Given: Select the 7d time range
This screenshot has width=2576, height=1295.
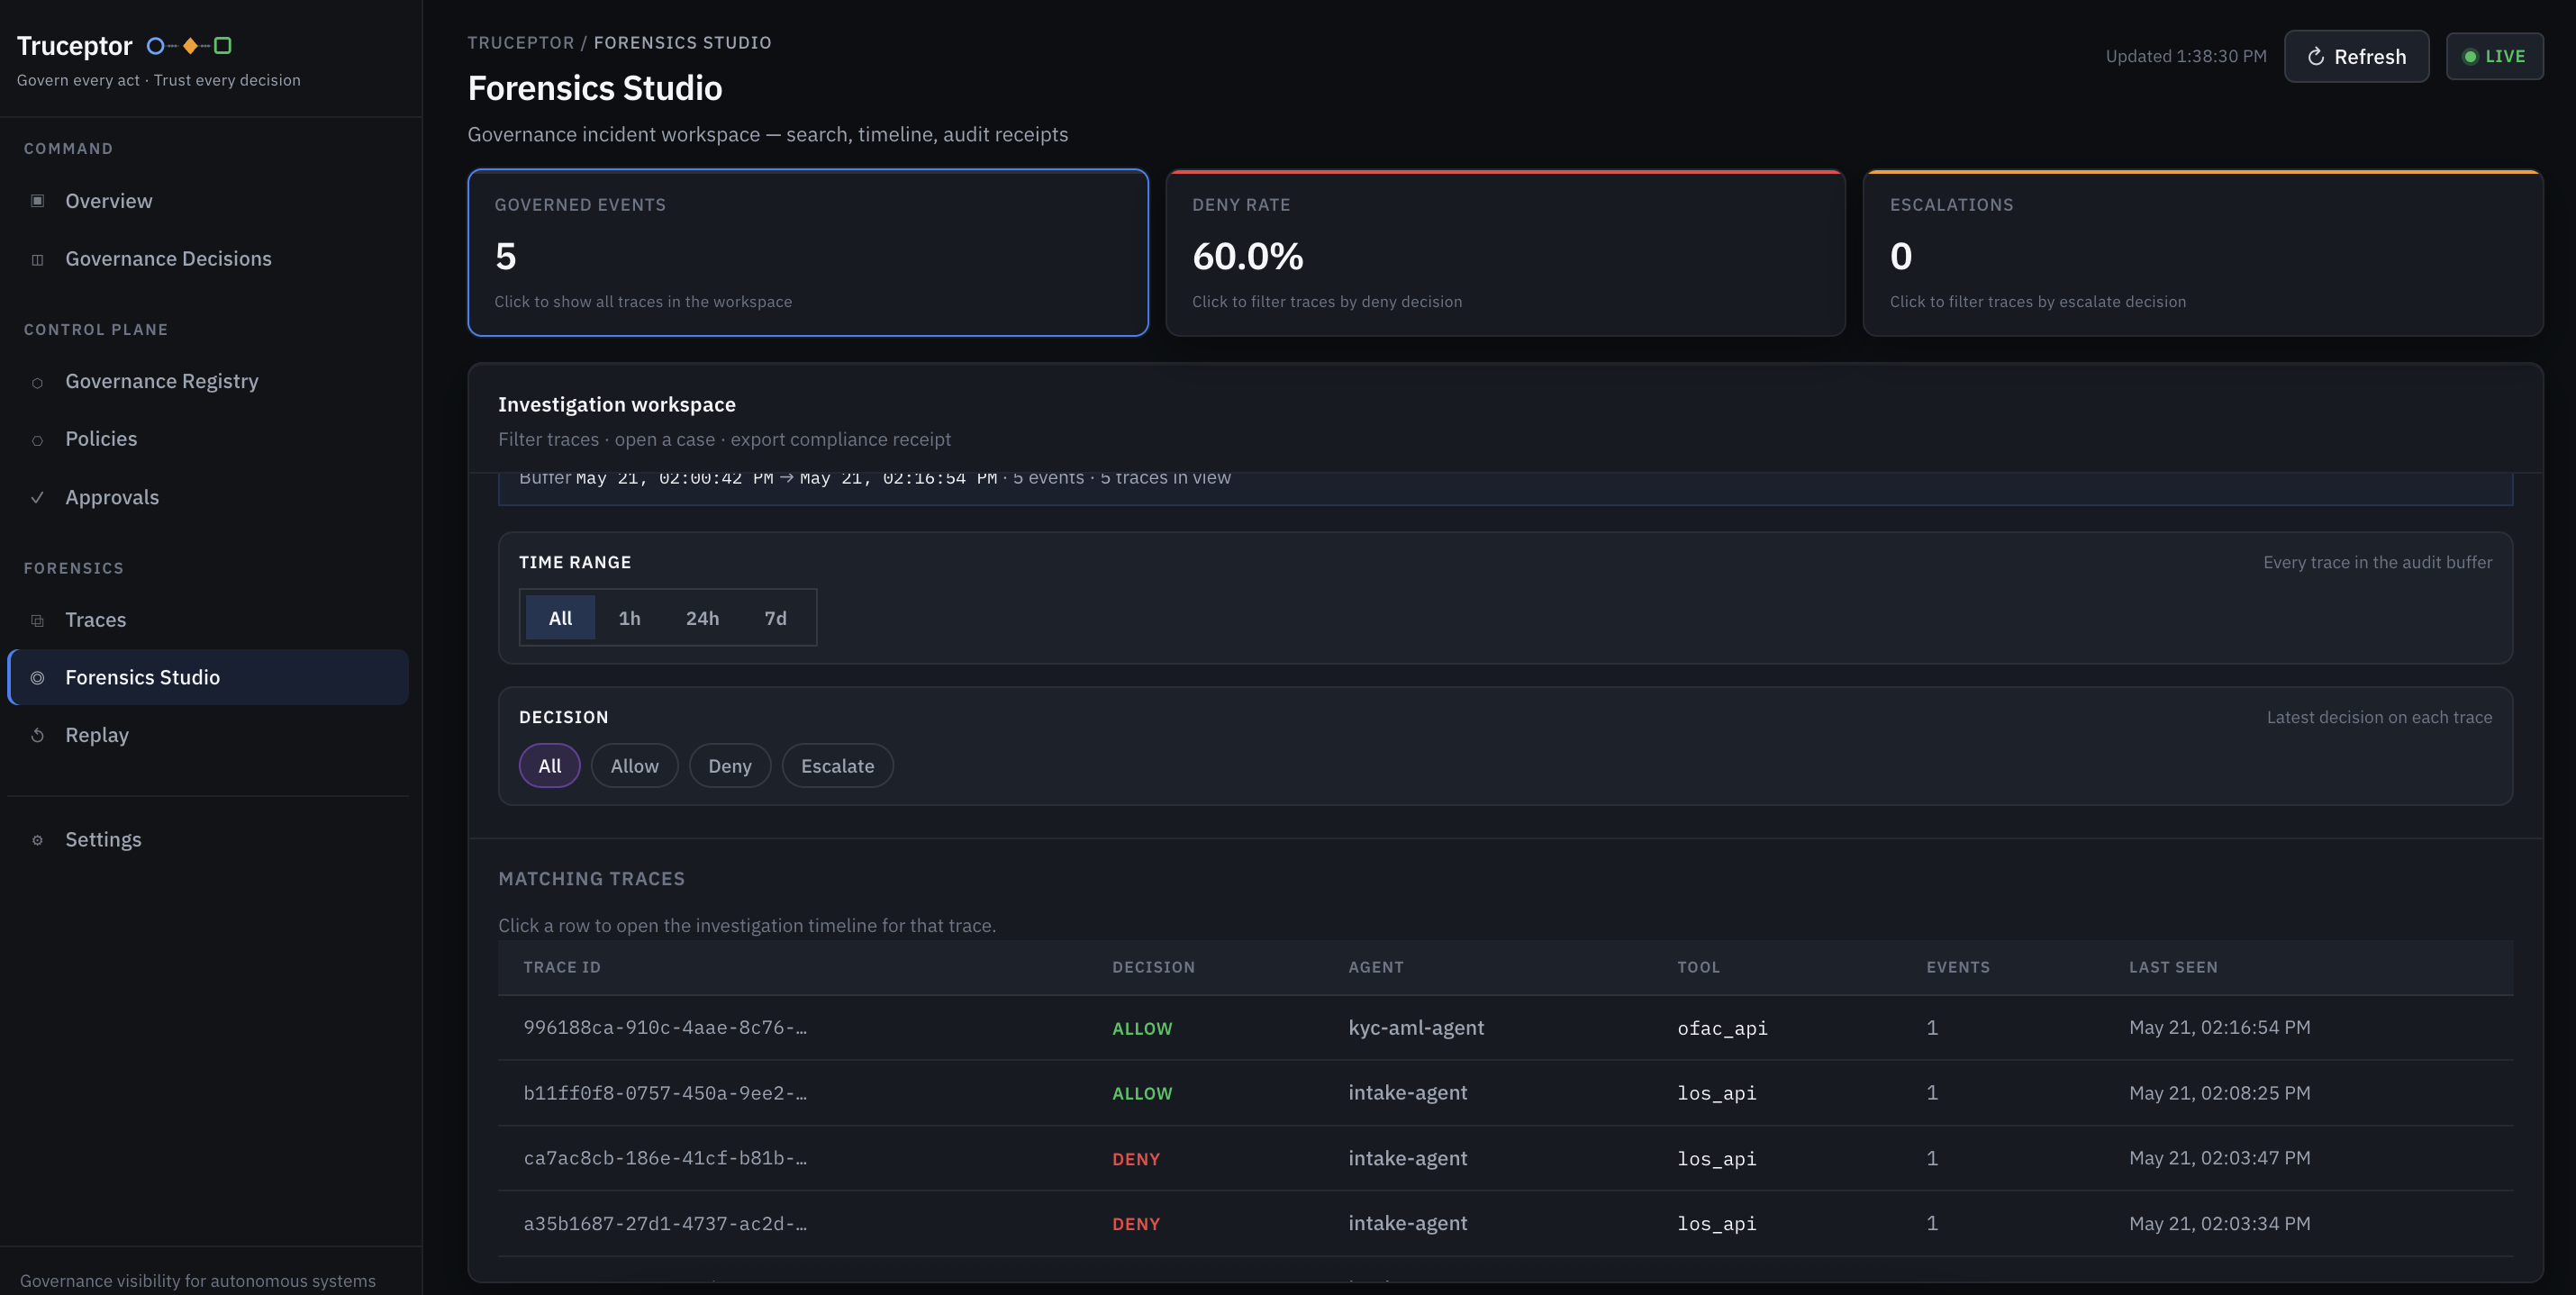Looking at the screenshot, I should [775, 618].
